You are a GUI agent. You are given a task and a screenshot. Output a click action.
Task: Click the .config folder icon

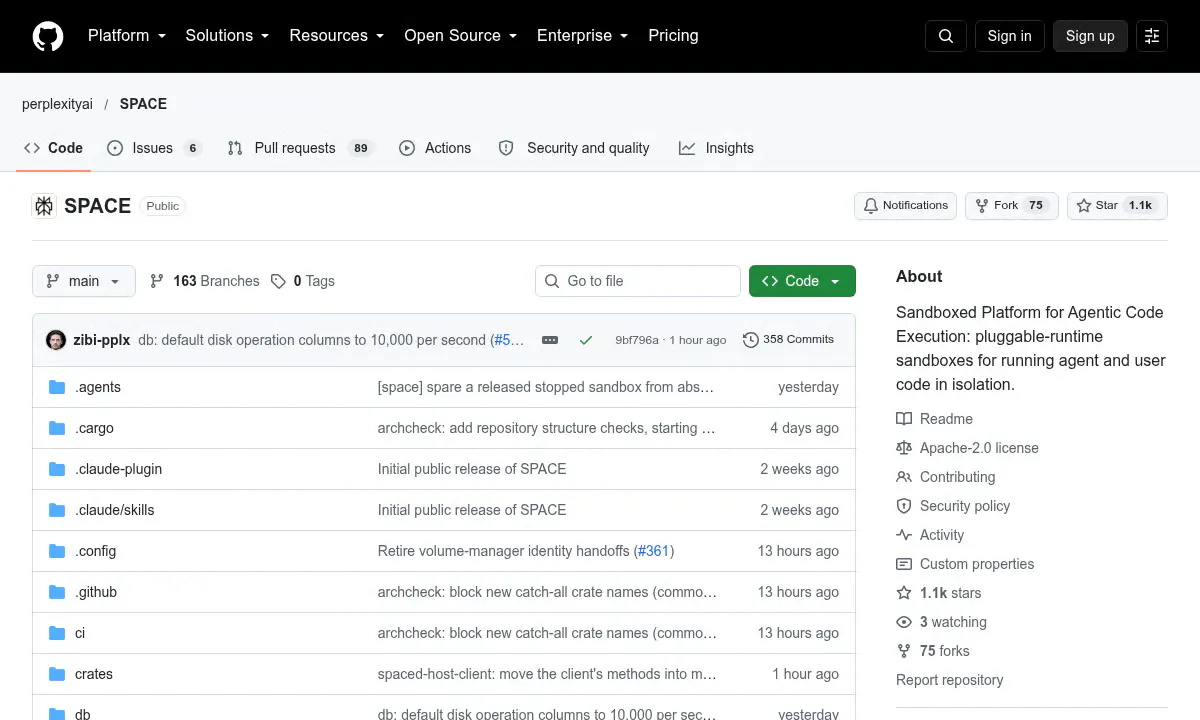tap(57, 551)
